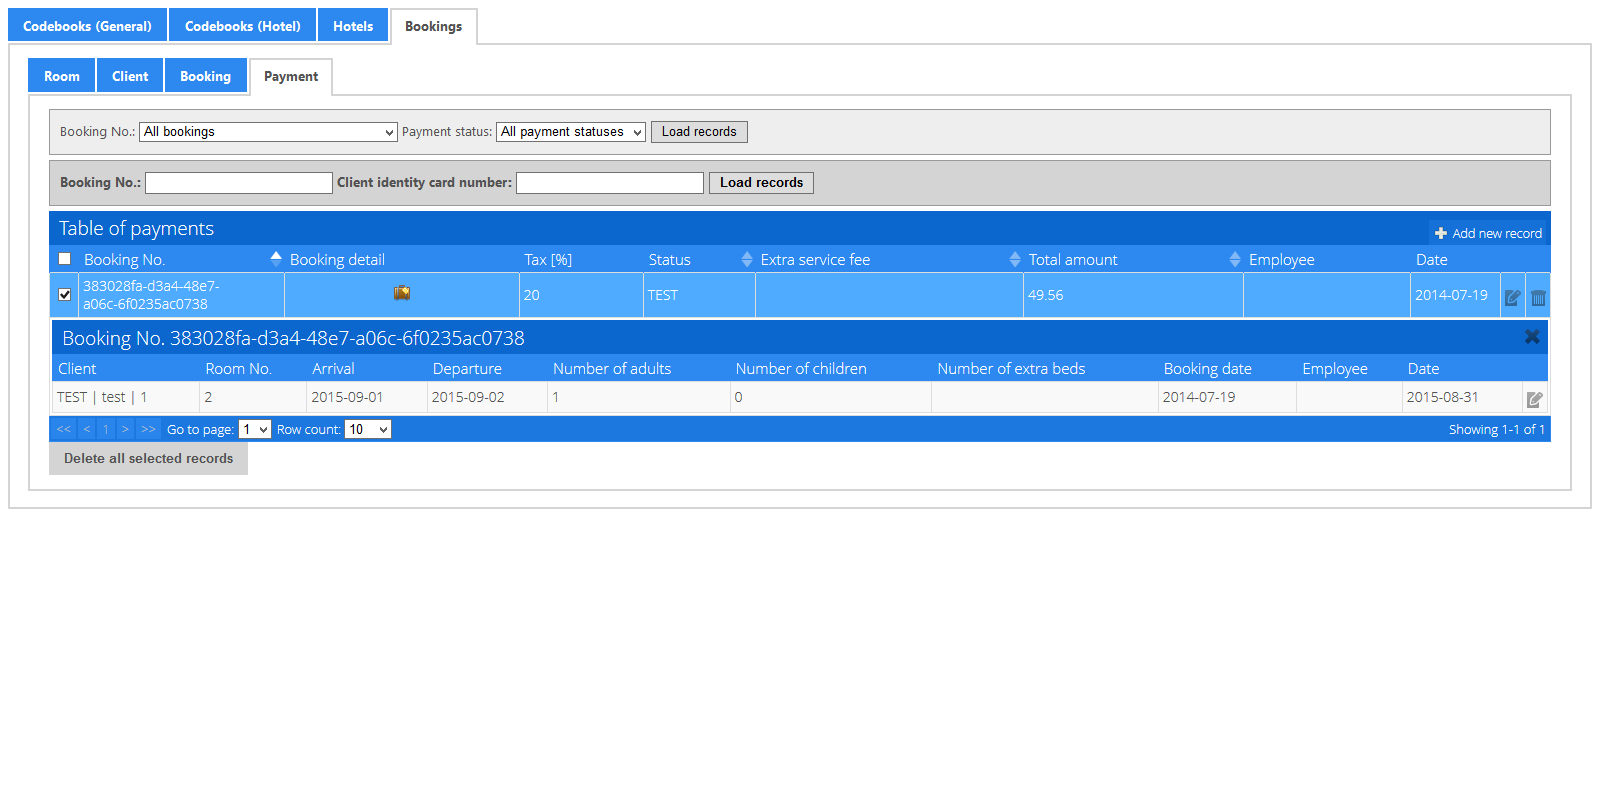Switch to Codebooks (General) tab

(x=87, y=26)
